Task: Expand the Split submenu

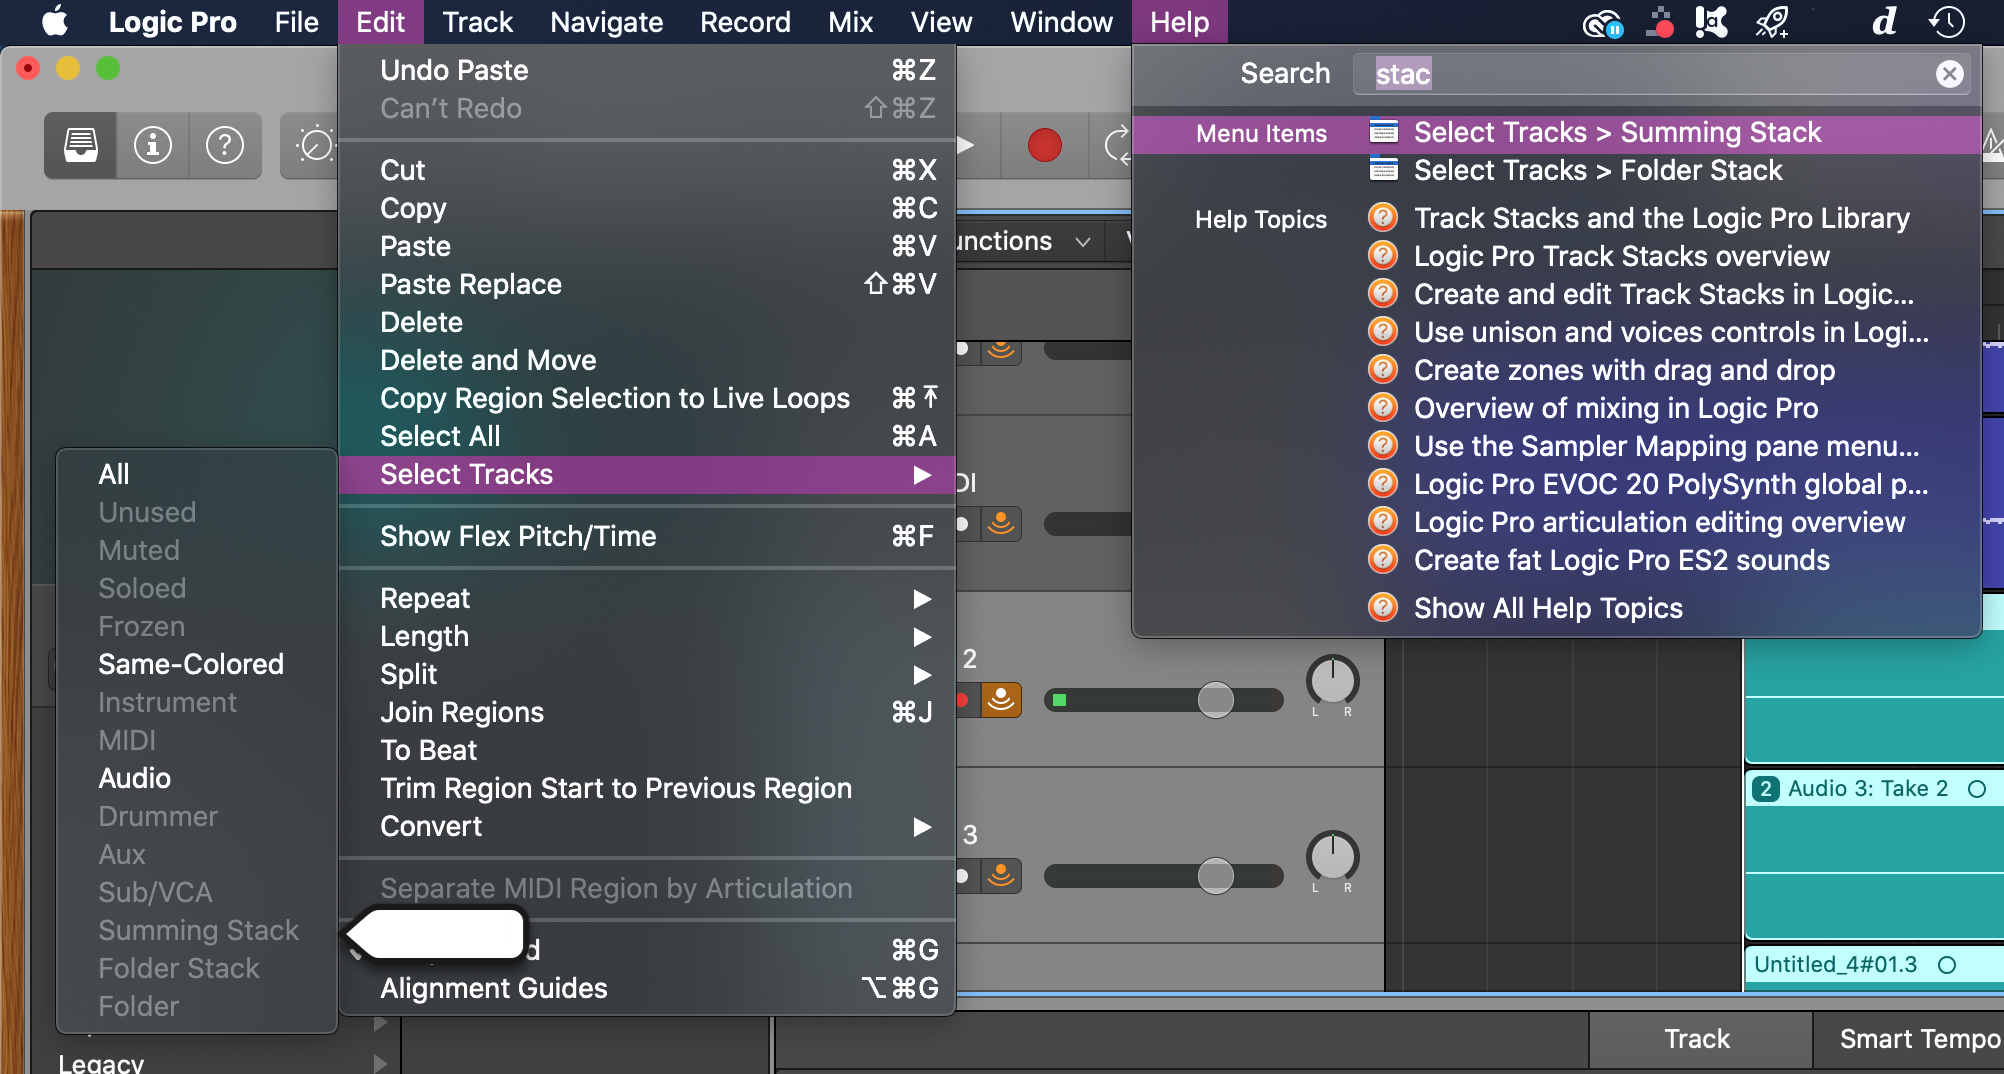Action: coord(647,674)
